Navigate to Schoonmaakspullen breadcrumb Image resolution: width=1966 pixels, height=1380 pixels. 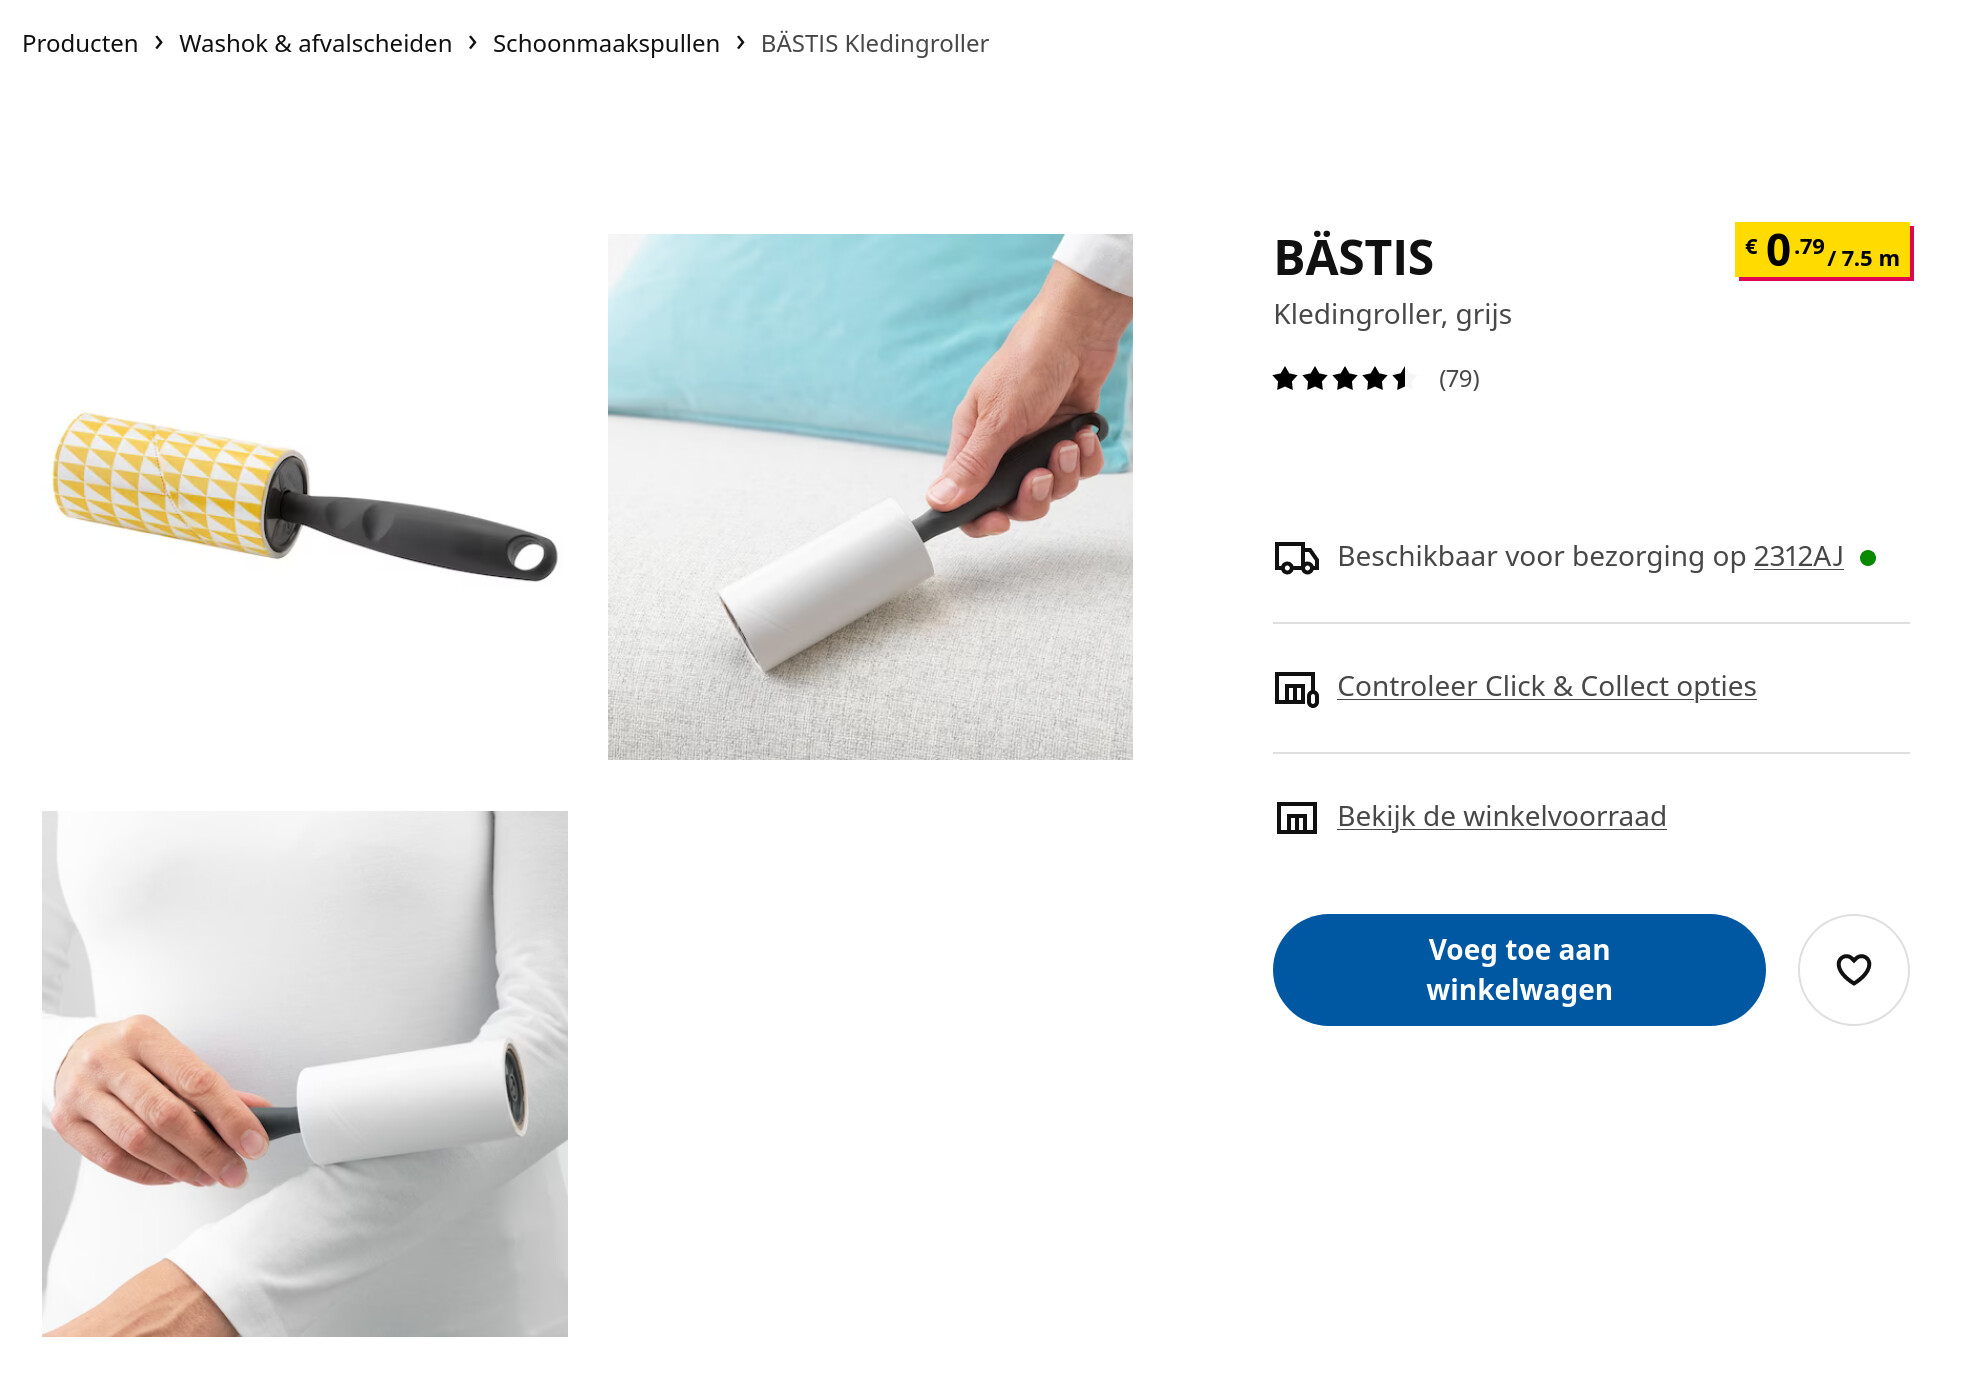pyautogui.click(x=606, y=44)
